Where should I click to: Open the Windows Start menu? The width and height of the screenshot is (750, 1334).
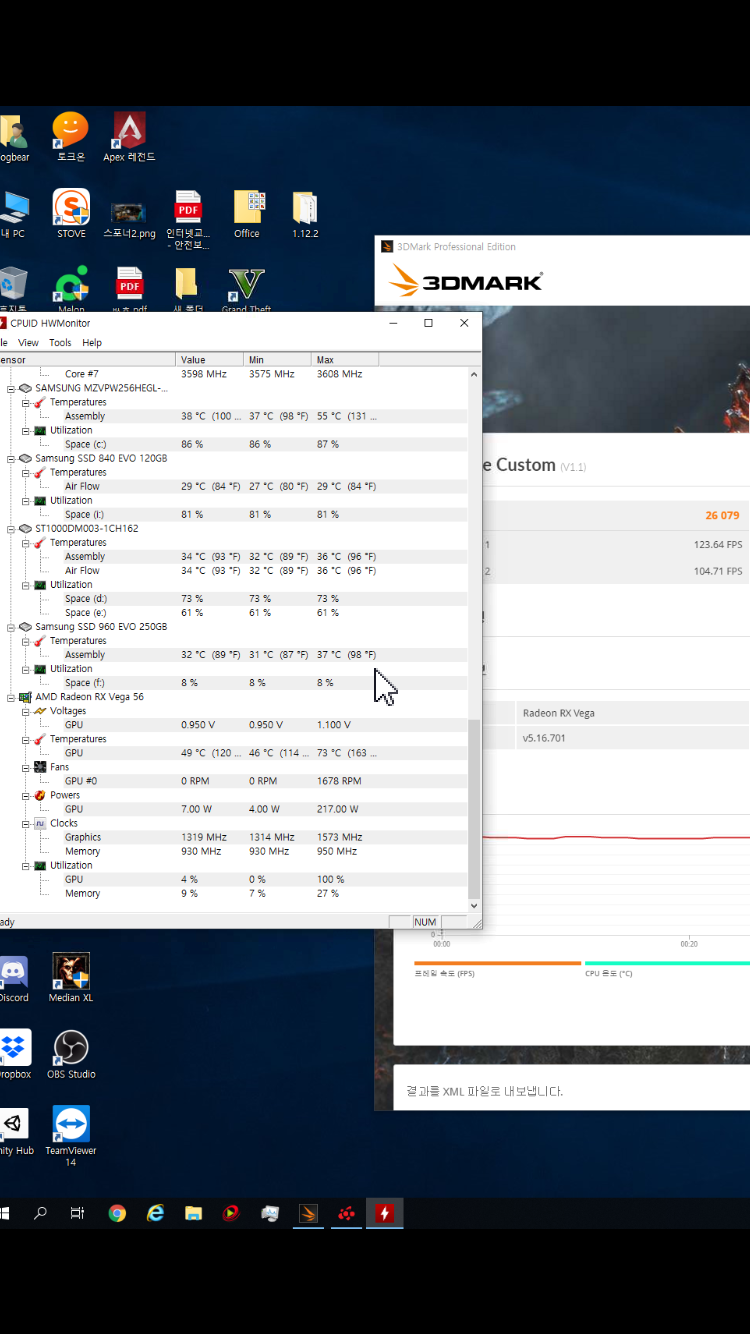pyautogui.click(x=5, y=1213)
